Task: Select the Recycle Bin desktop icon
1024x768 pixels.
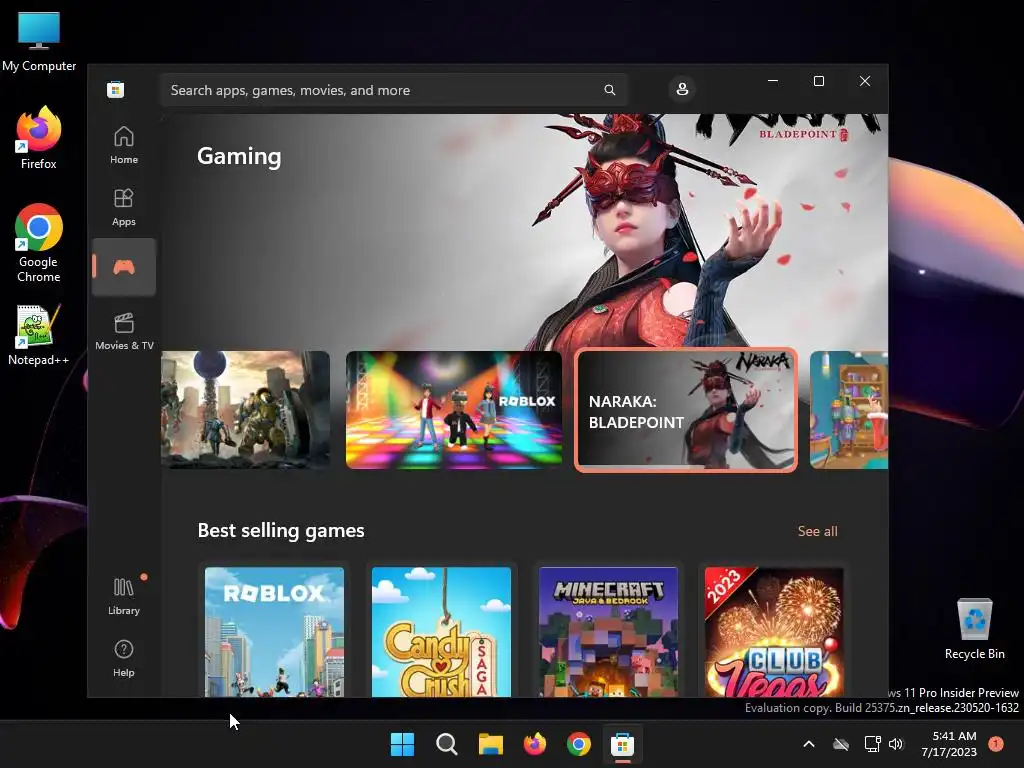Action: point(974,628)
